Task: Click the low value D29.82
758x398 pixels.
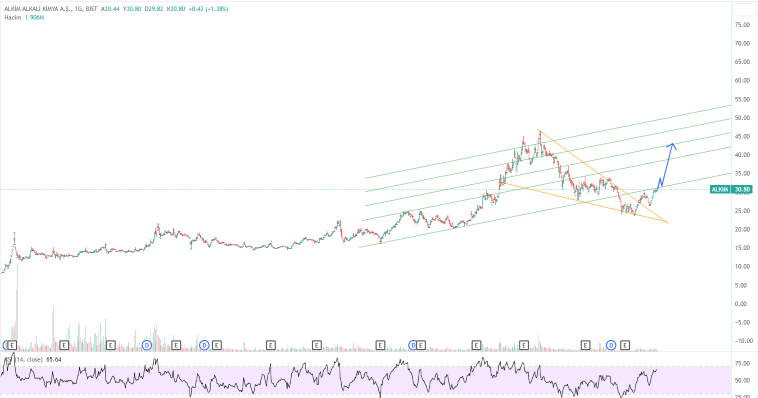Action: pos(154,9)
